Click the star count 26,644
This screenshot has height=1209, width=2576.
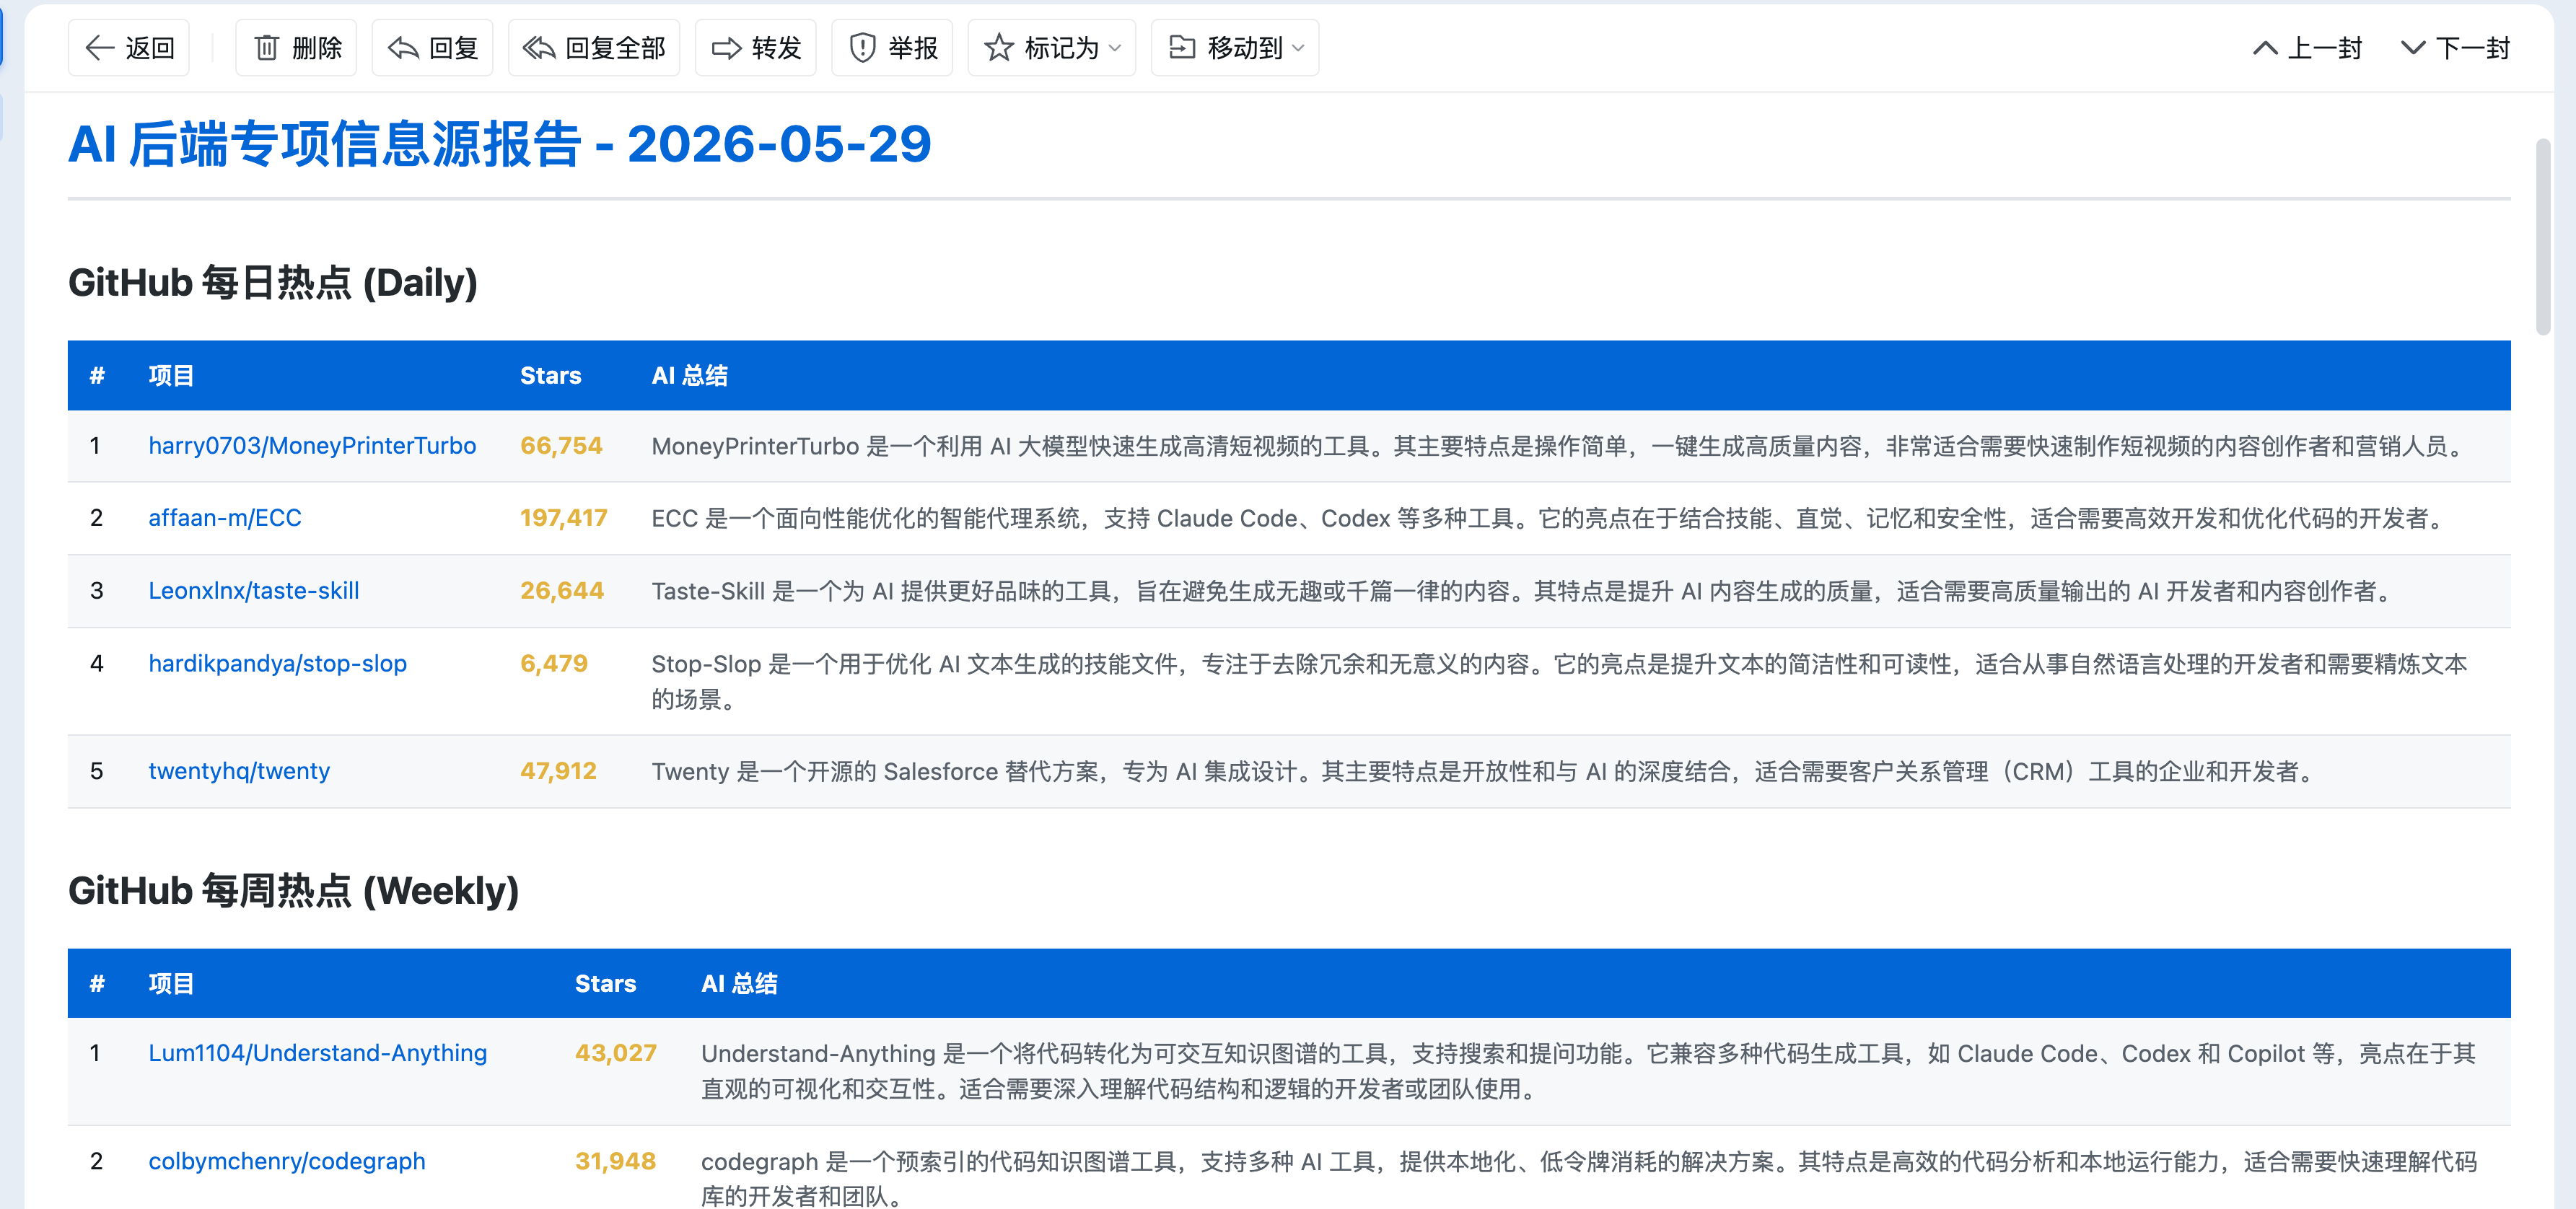(x=562, y=591)
